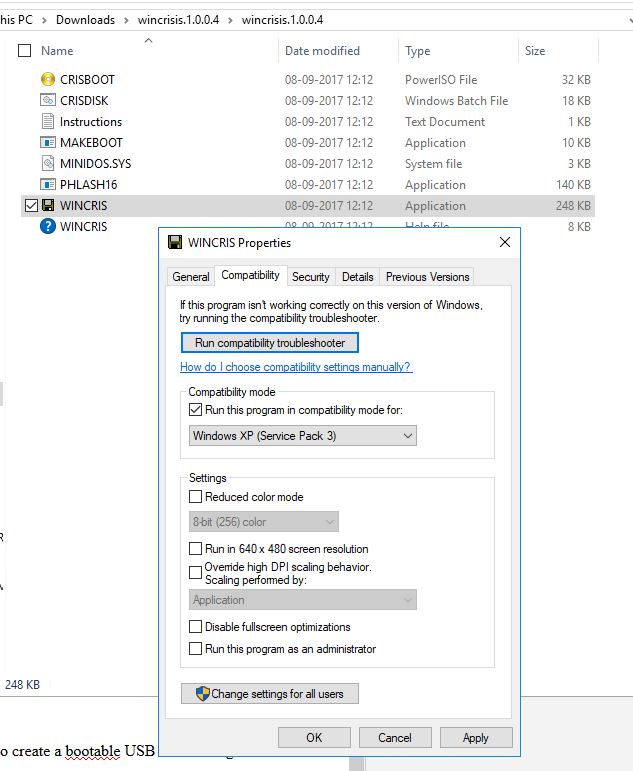Open the 8-bit (256) color dropdown
Viewport: 633px width, 771px height.
[264, 522]
